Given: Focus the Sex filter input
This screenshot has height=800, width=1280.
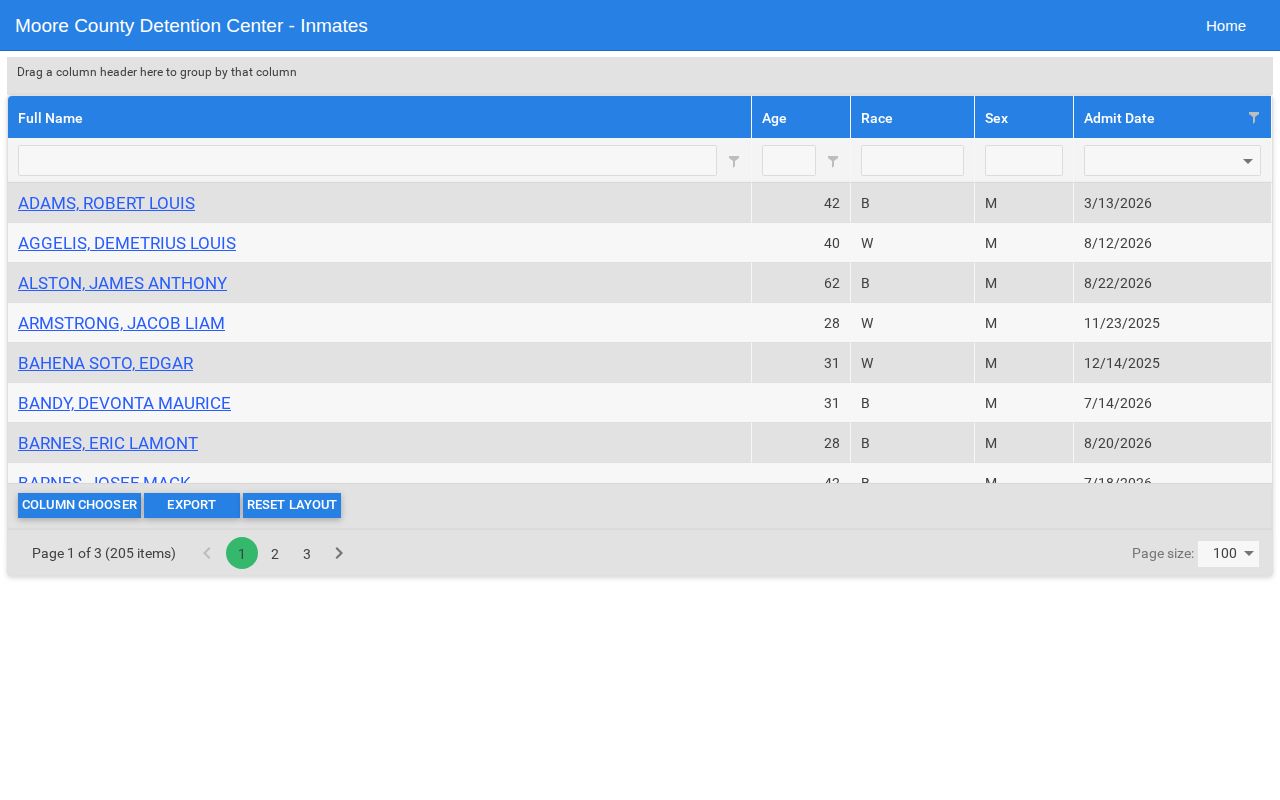Looking at the screenshot, I should [1024, 161].
